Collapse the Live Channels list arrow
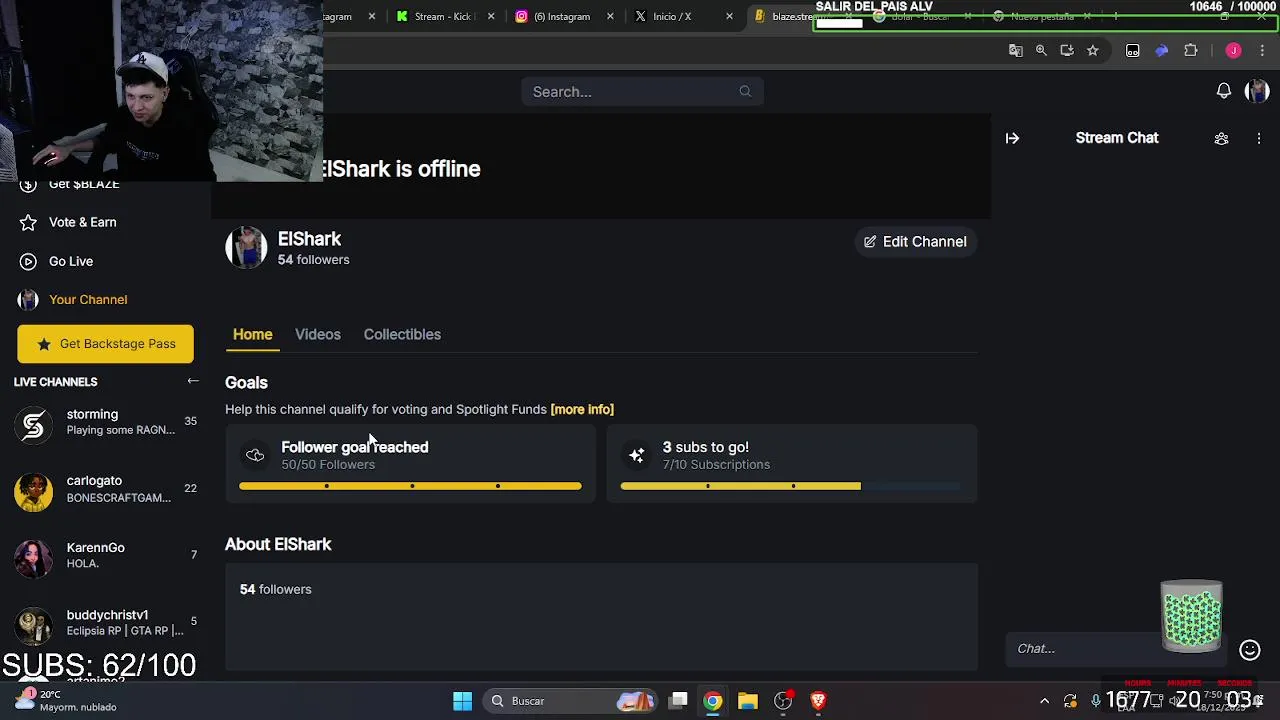This screenshot has width=1280, height=720. coord(193,381)
